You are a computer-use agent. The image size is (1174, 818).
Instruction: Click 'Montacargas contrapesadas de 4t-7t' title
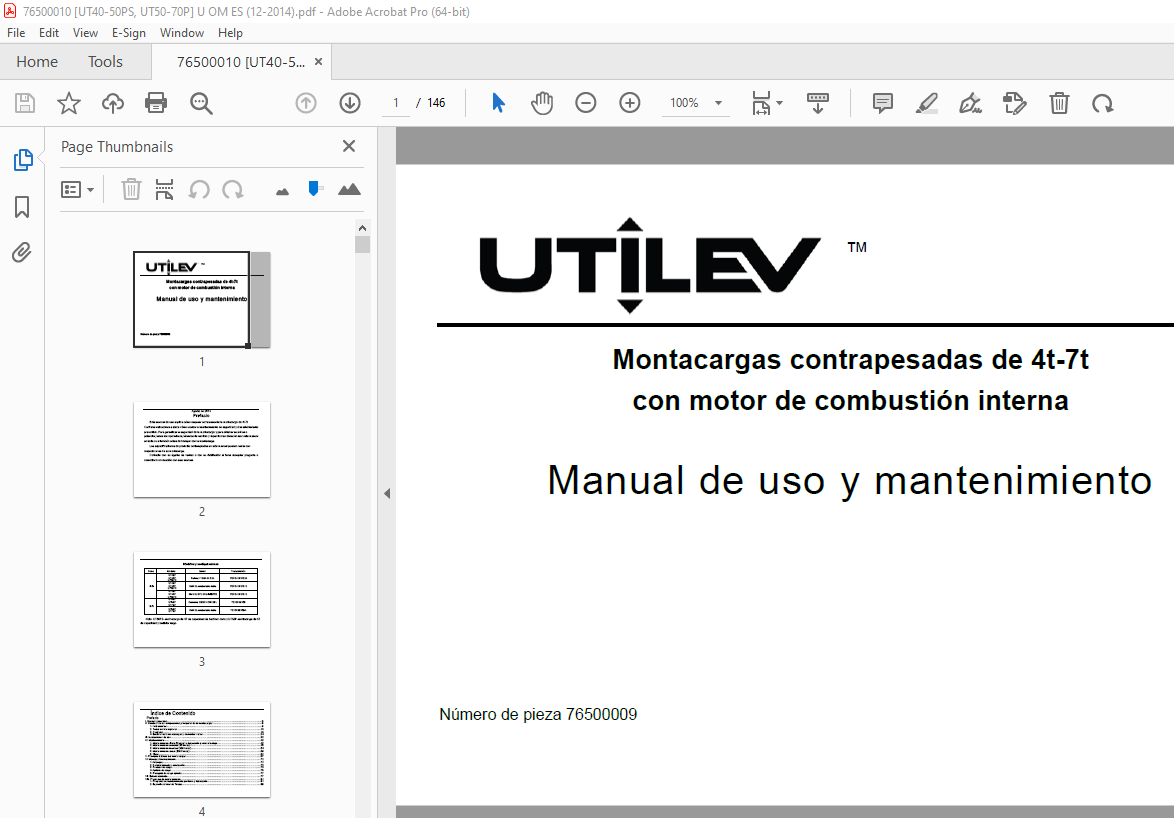click(x=851, y=360)
